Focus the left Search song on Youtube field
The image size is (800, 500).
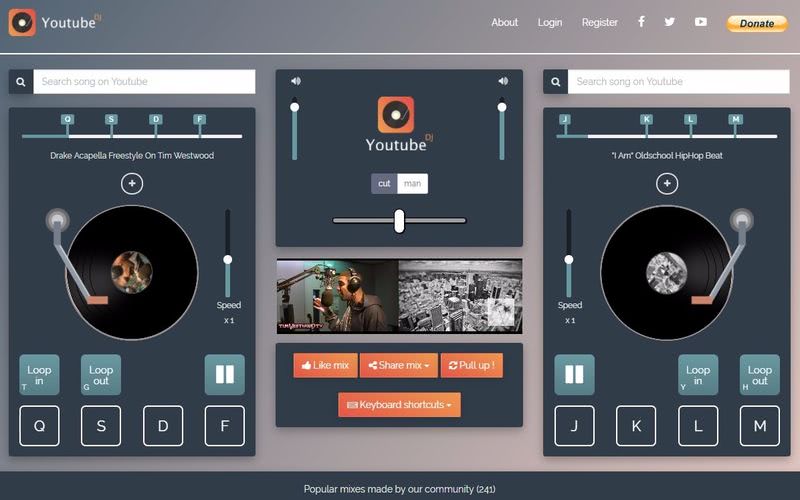[x=144, y=82]
